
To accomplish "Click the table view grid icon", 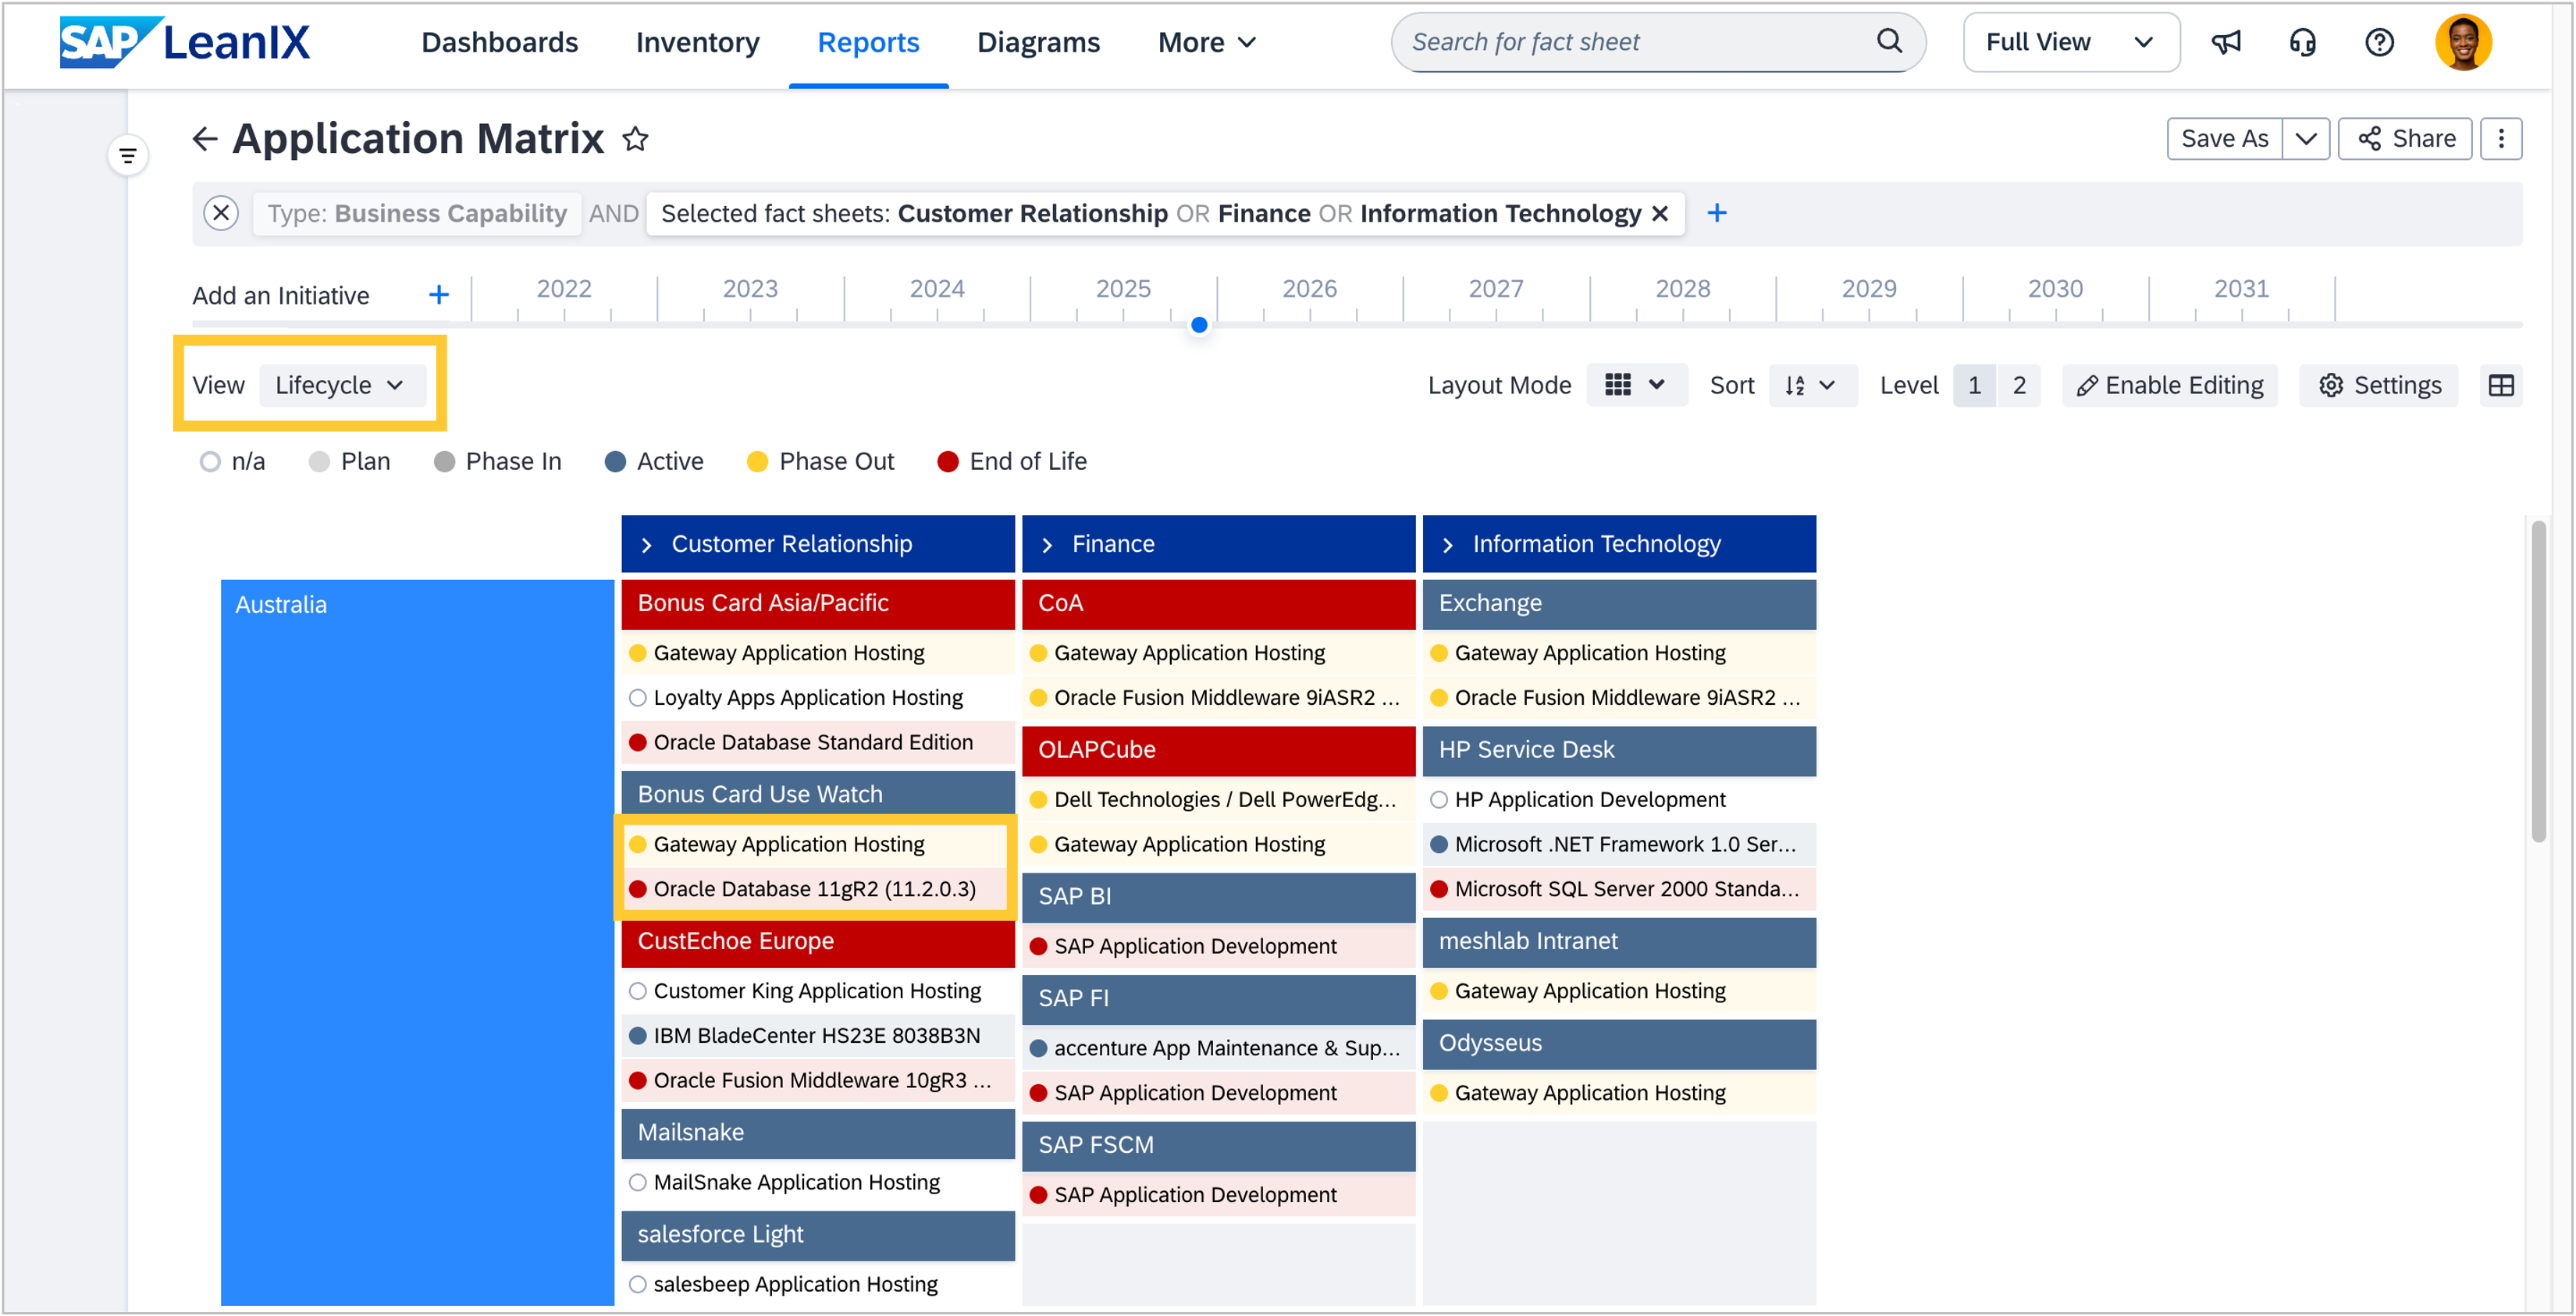I will (2500, 385).
